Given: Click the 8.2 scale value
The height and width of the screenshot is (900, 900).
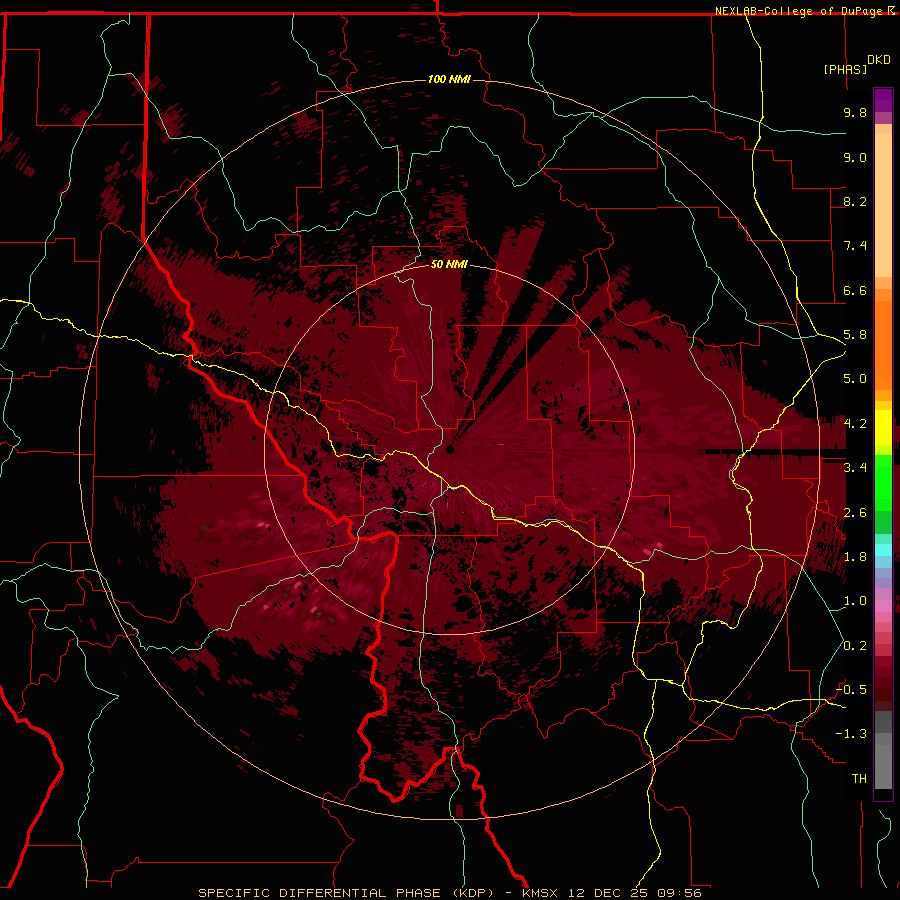Looking at the screenshot, I should (855, 201).
